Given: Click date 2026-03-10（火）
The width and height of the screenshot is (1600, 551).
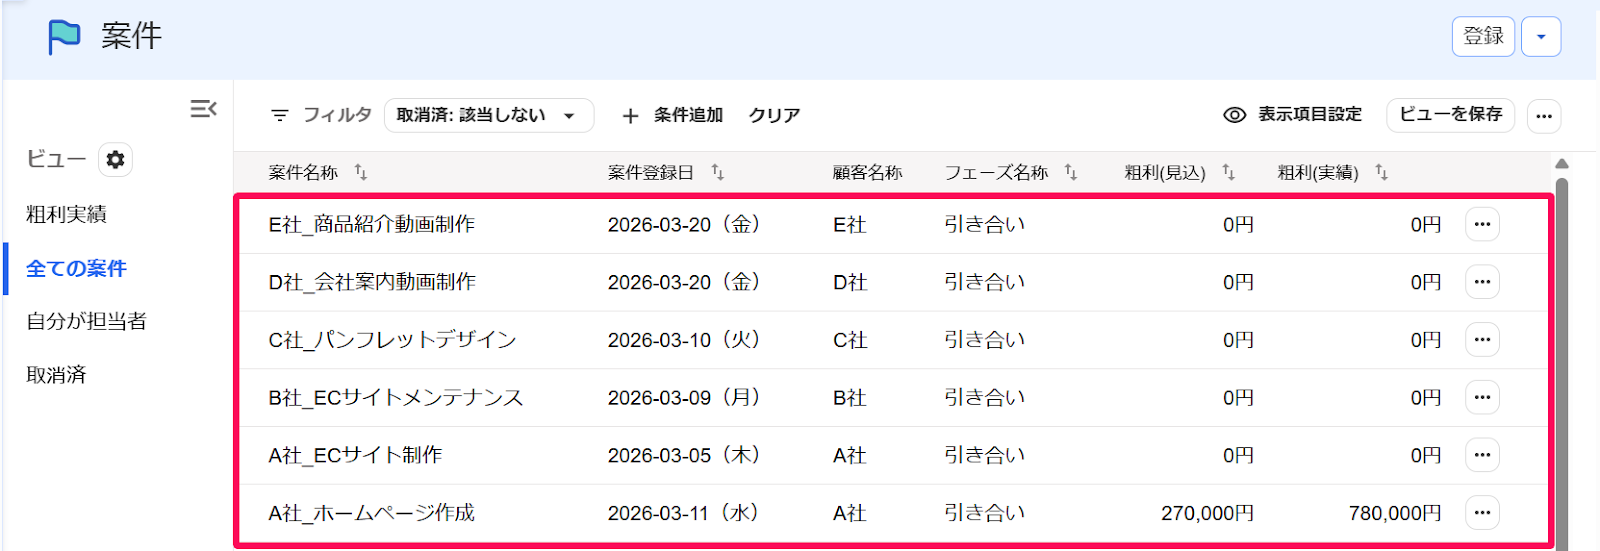Looking at the screenshot, I should [684, 340].
